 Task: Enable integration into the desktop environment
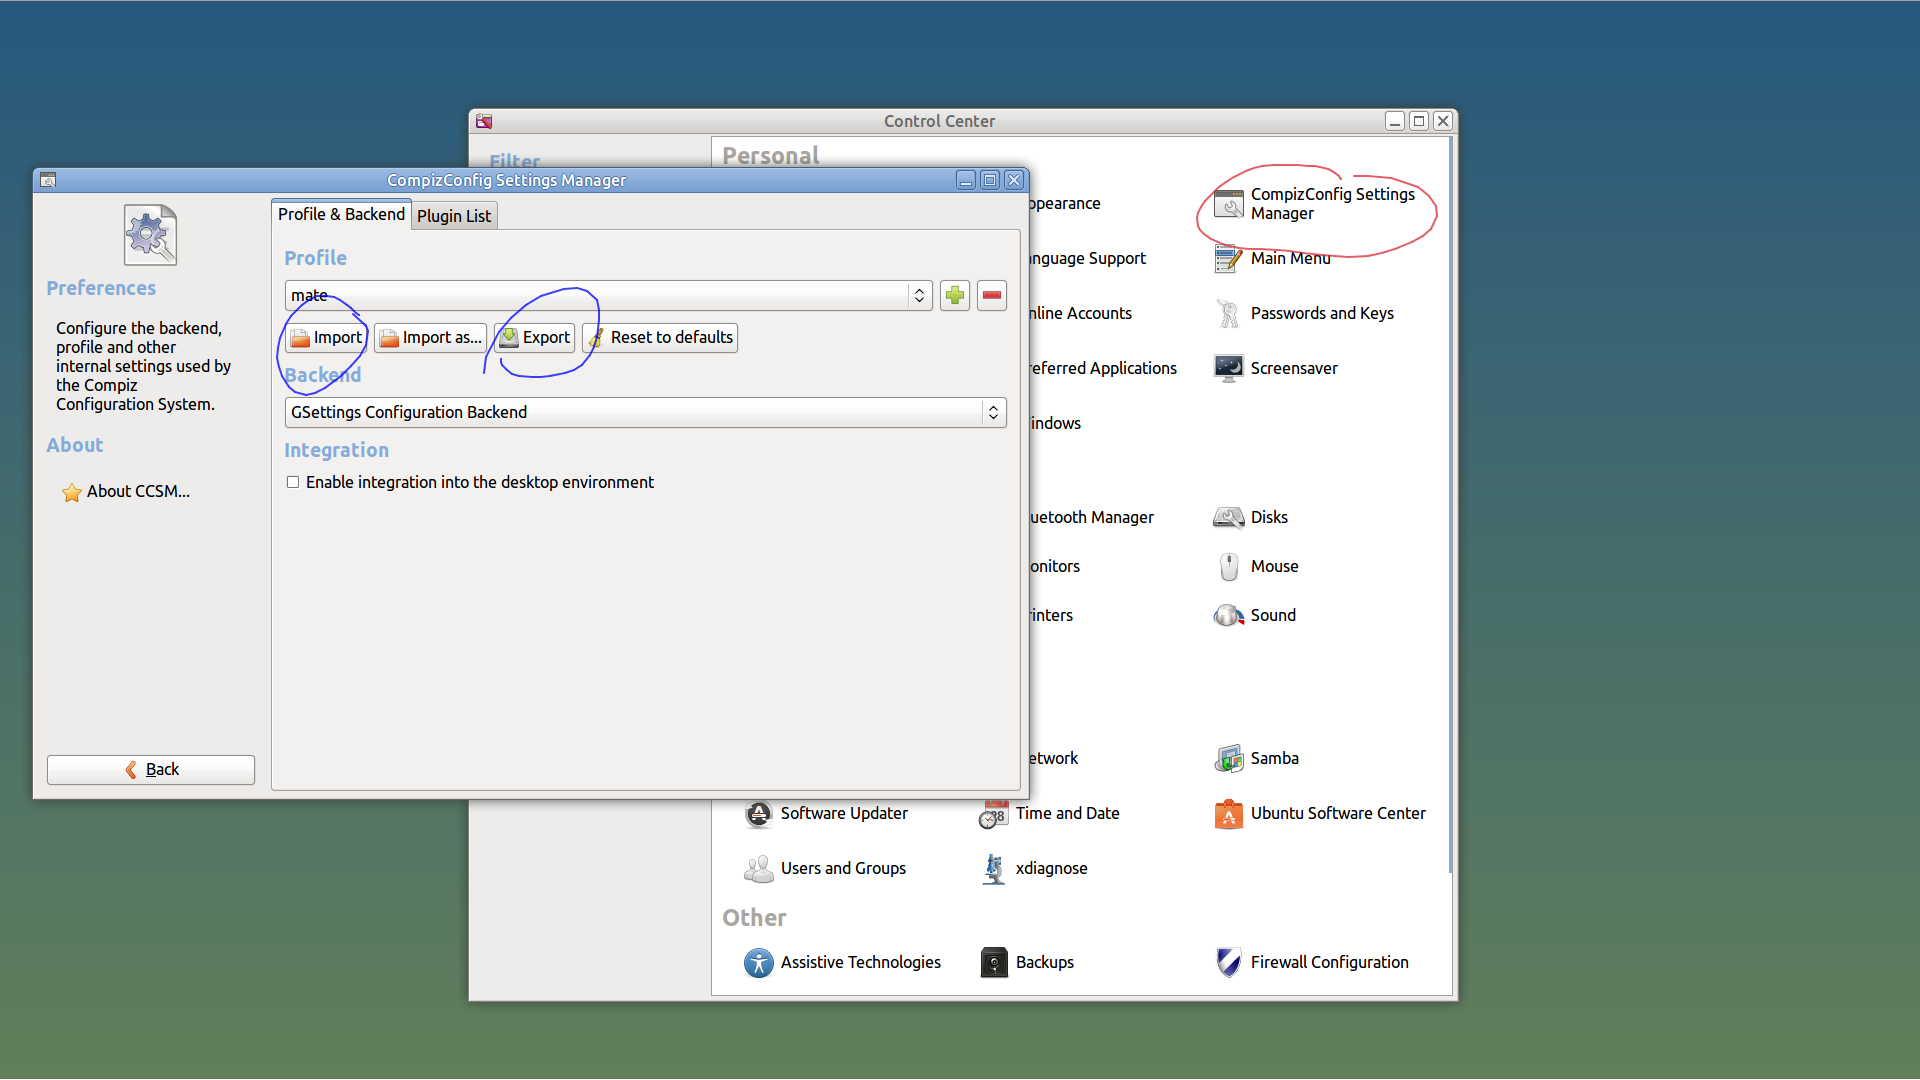point(293,482)
